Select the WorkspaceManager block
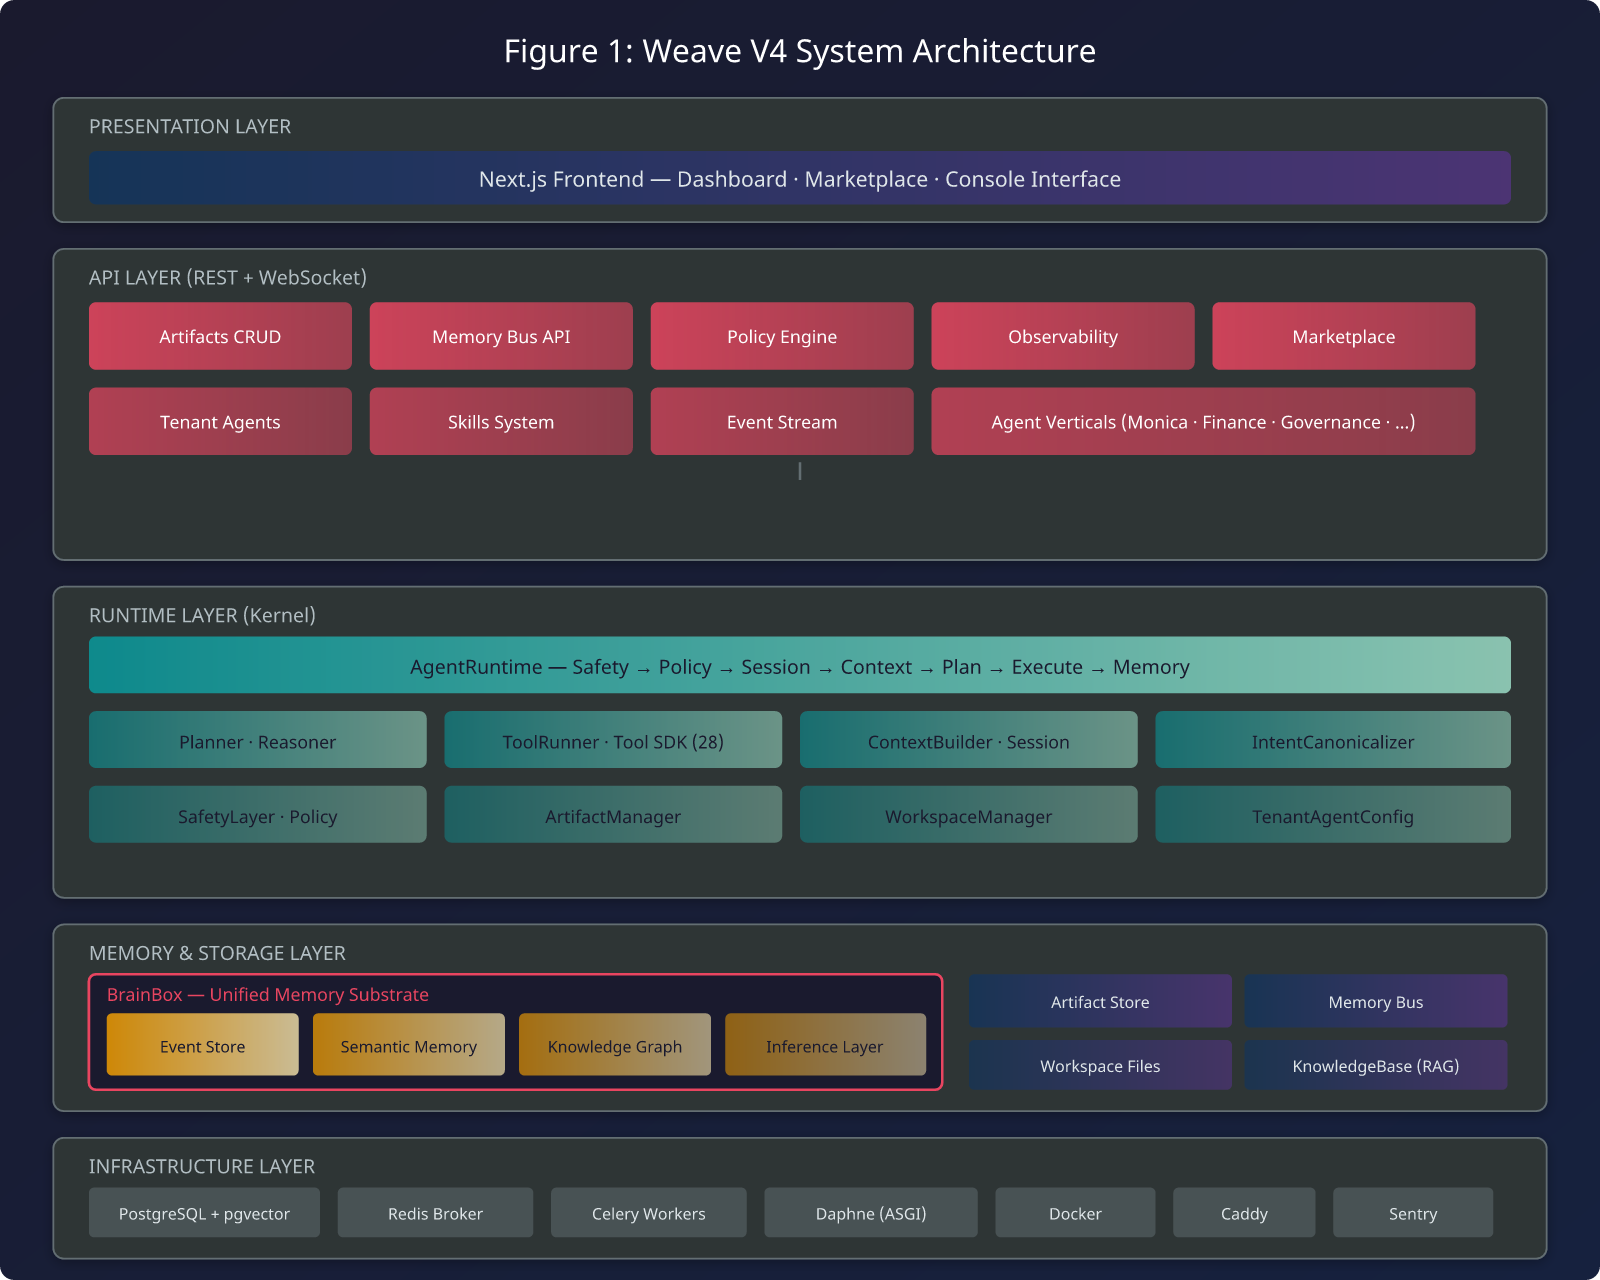 click(x=969, y=814)
